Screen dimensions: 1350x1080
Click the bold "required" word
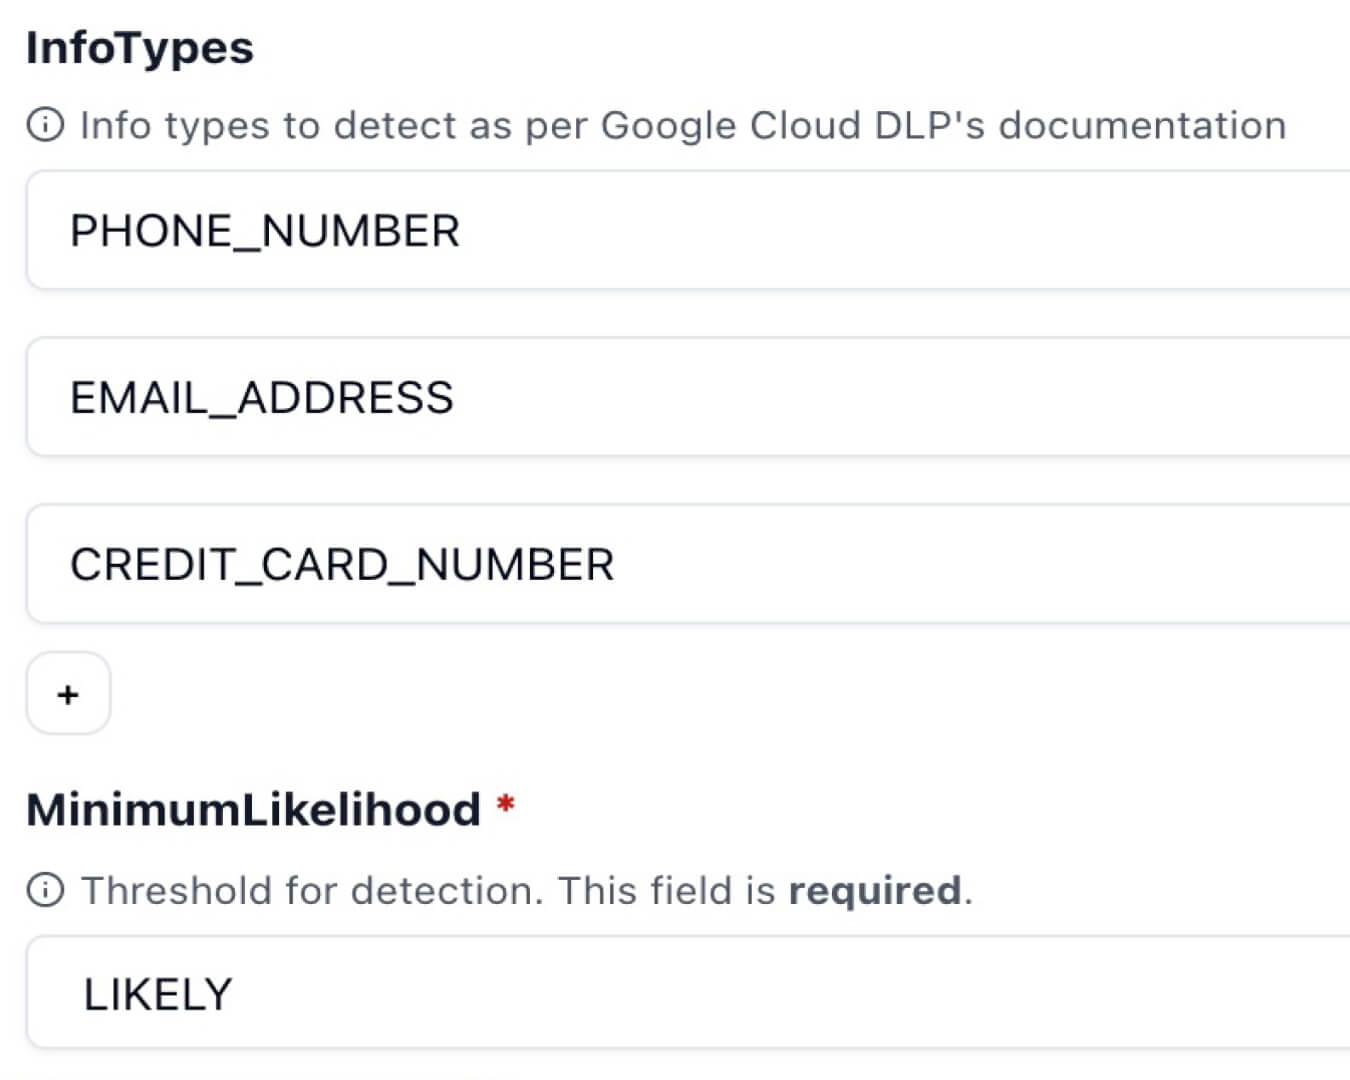875,890
